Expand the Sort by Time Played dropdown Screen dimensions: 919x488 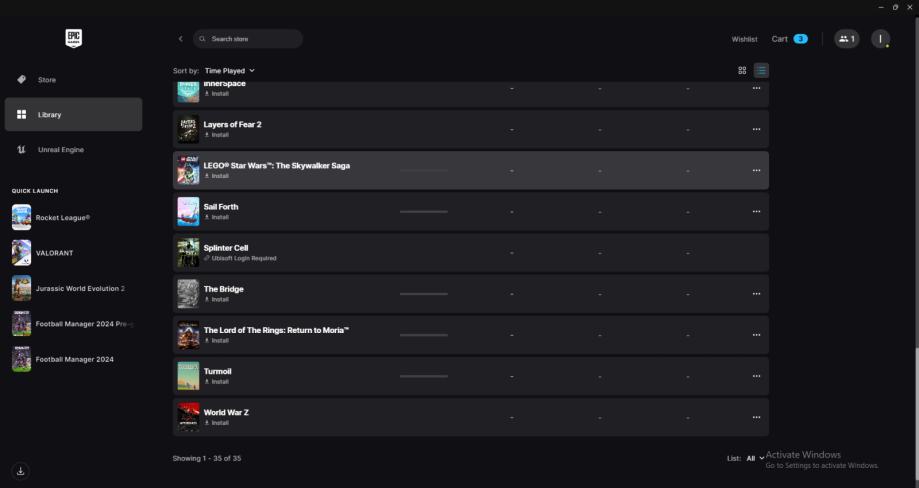tap(230, 71)
